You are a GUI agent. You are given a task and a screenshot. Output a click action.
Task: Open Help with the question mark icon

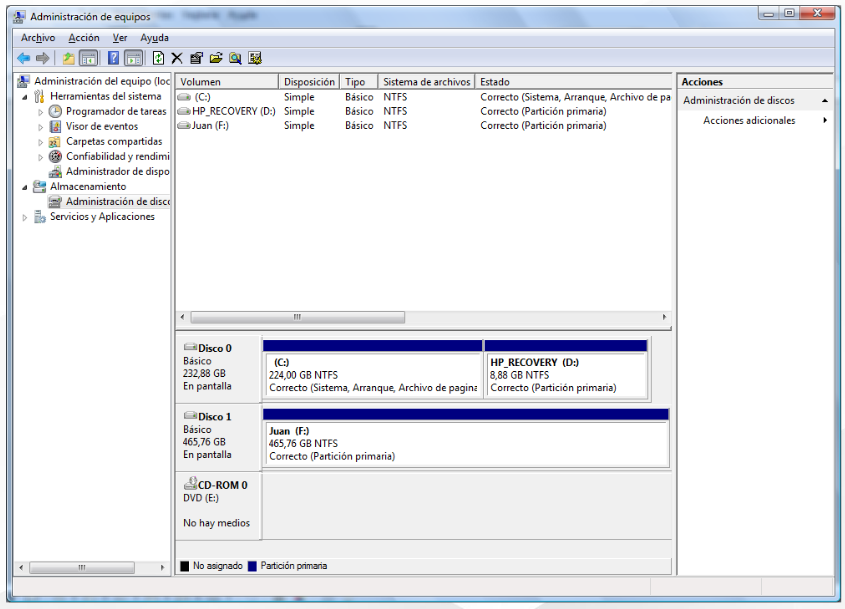pos(113,58)
